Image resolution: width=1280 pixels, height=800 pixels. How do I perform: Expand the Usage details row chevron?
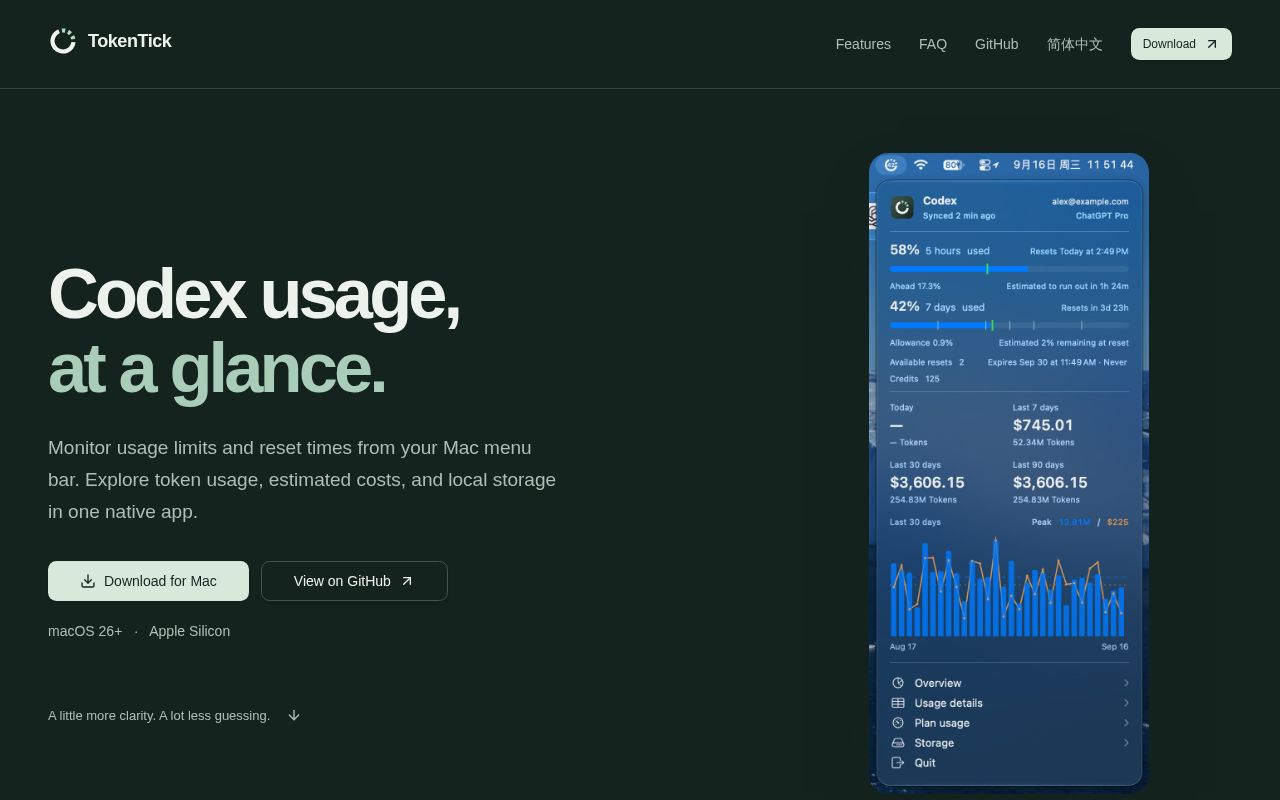tap(1126, 703)
